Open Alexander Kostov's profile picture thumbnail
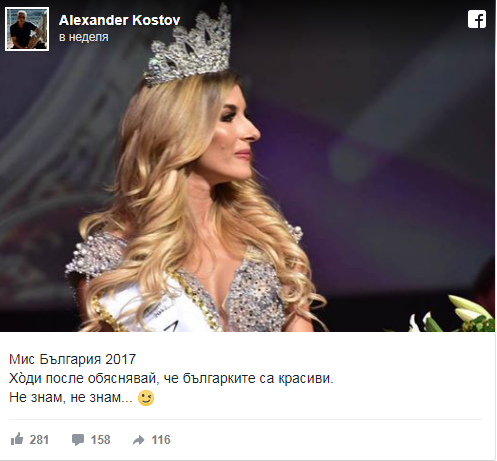Viewport: 497px width, 461px height. tap(27, 29)
